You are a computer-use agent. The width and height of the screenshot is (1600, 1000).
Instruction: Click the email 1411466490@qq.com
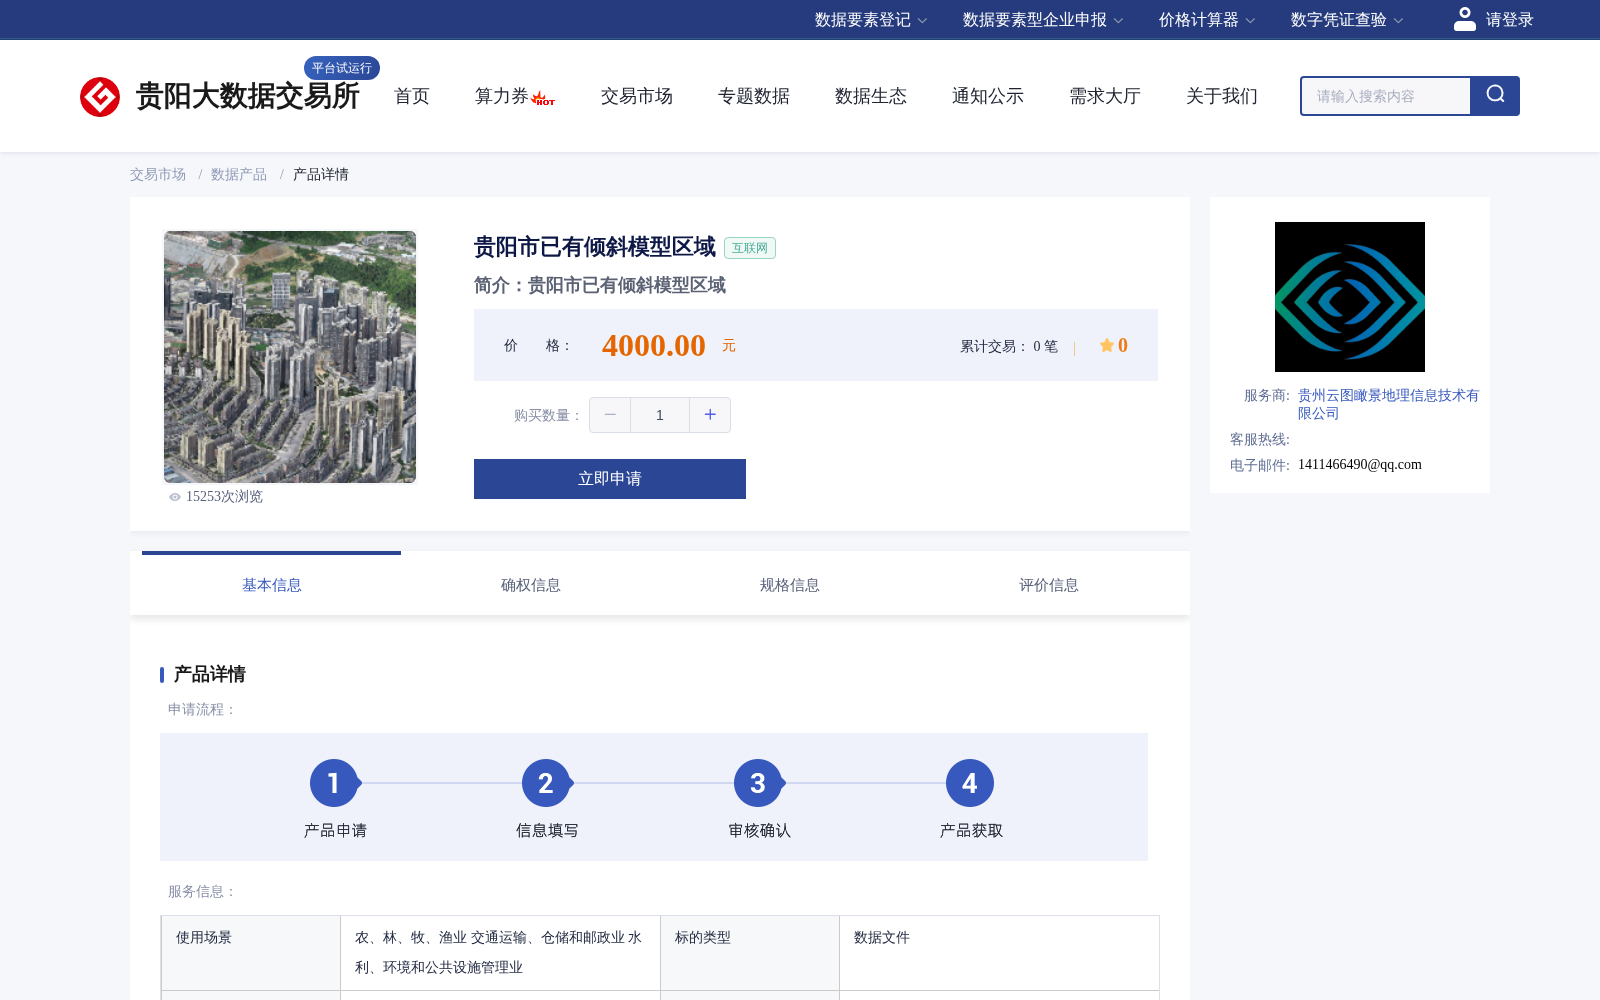coord(1360,465)
